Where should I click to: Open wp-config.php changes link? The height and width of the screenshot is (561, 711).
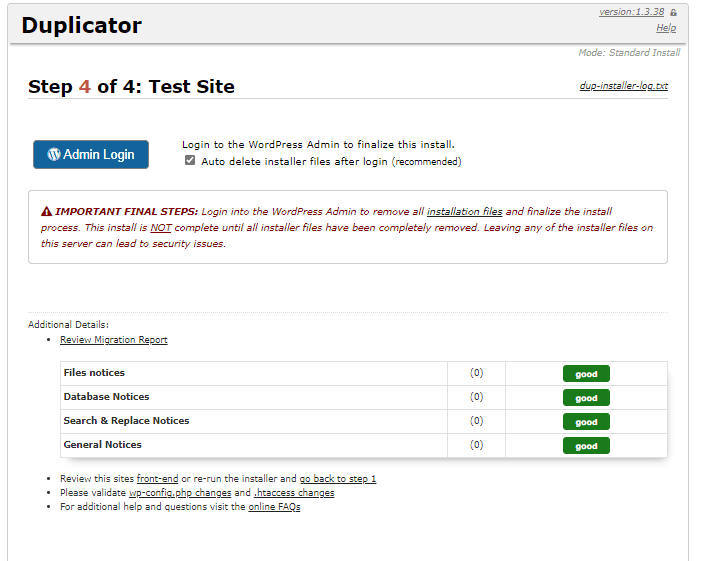click(x=180, y=493)
